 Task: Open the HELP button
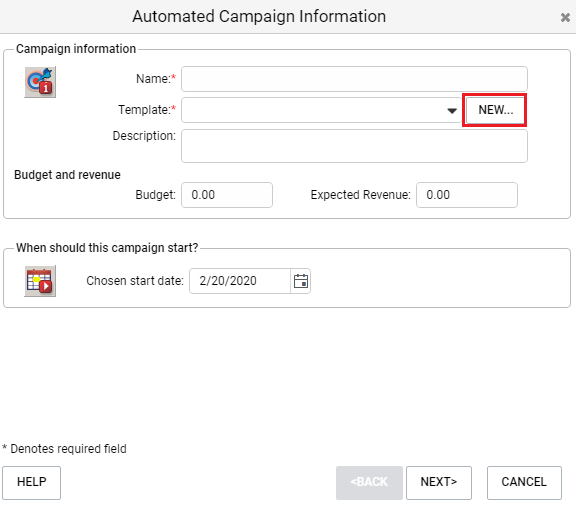[x=32, y=483]
